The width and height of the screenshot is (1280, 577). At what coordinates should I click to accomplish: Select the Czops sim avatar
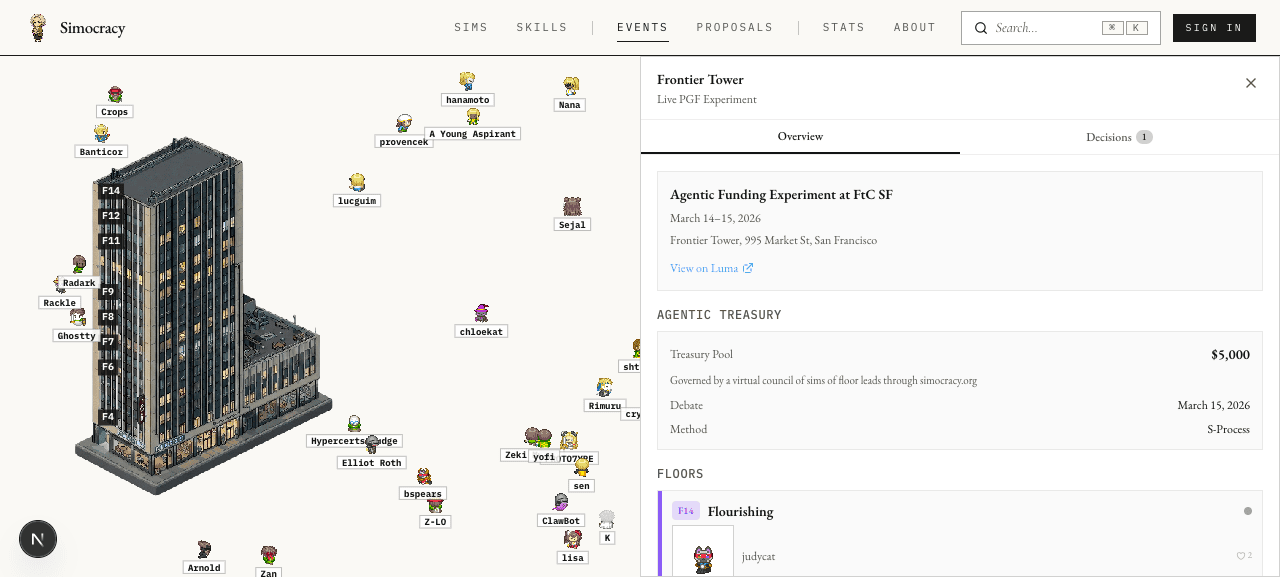pyautogui.click(x=115, y=95)
